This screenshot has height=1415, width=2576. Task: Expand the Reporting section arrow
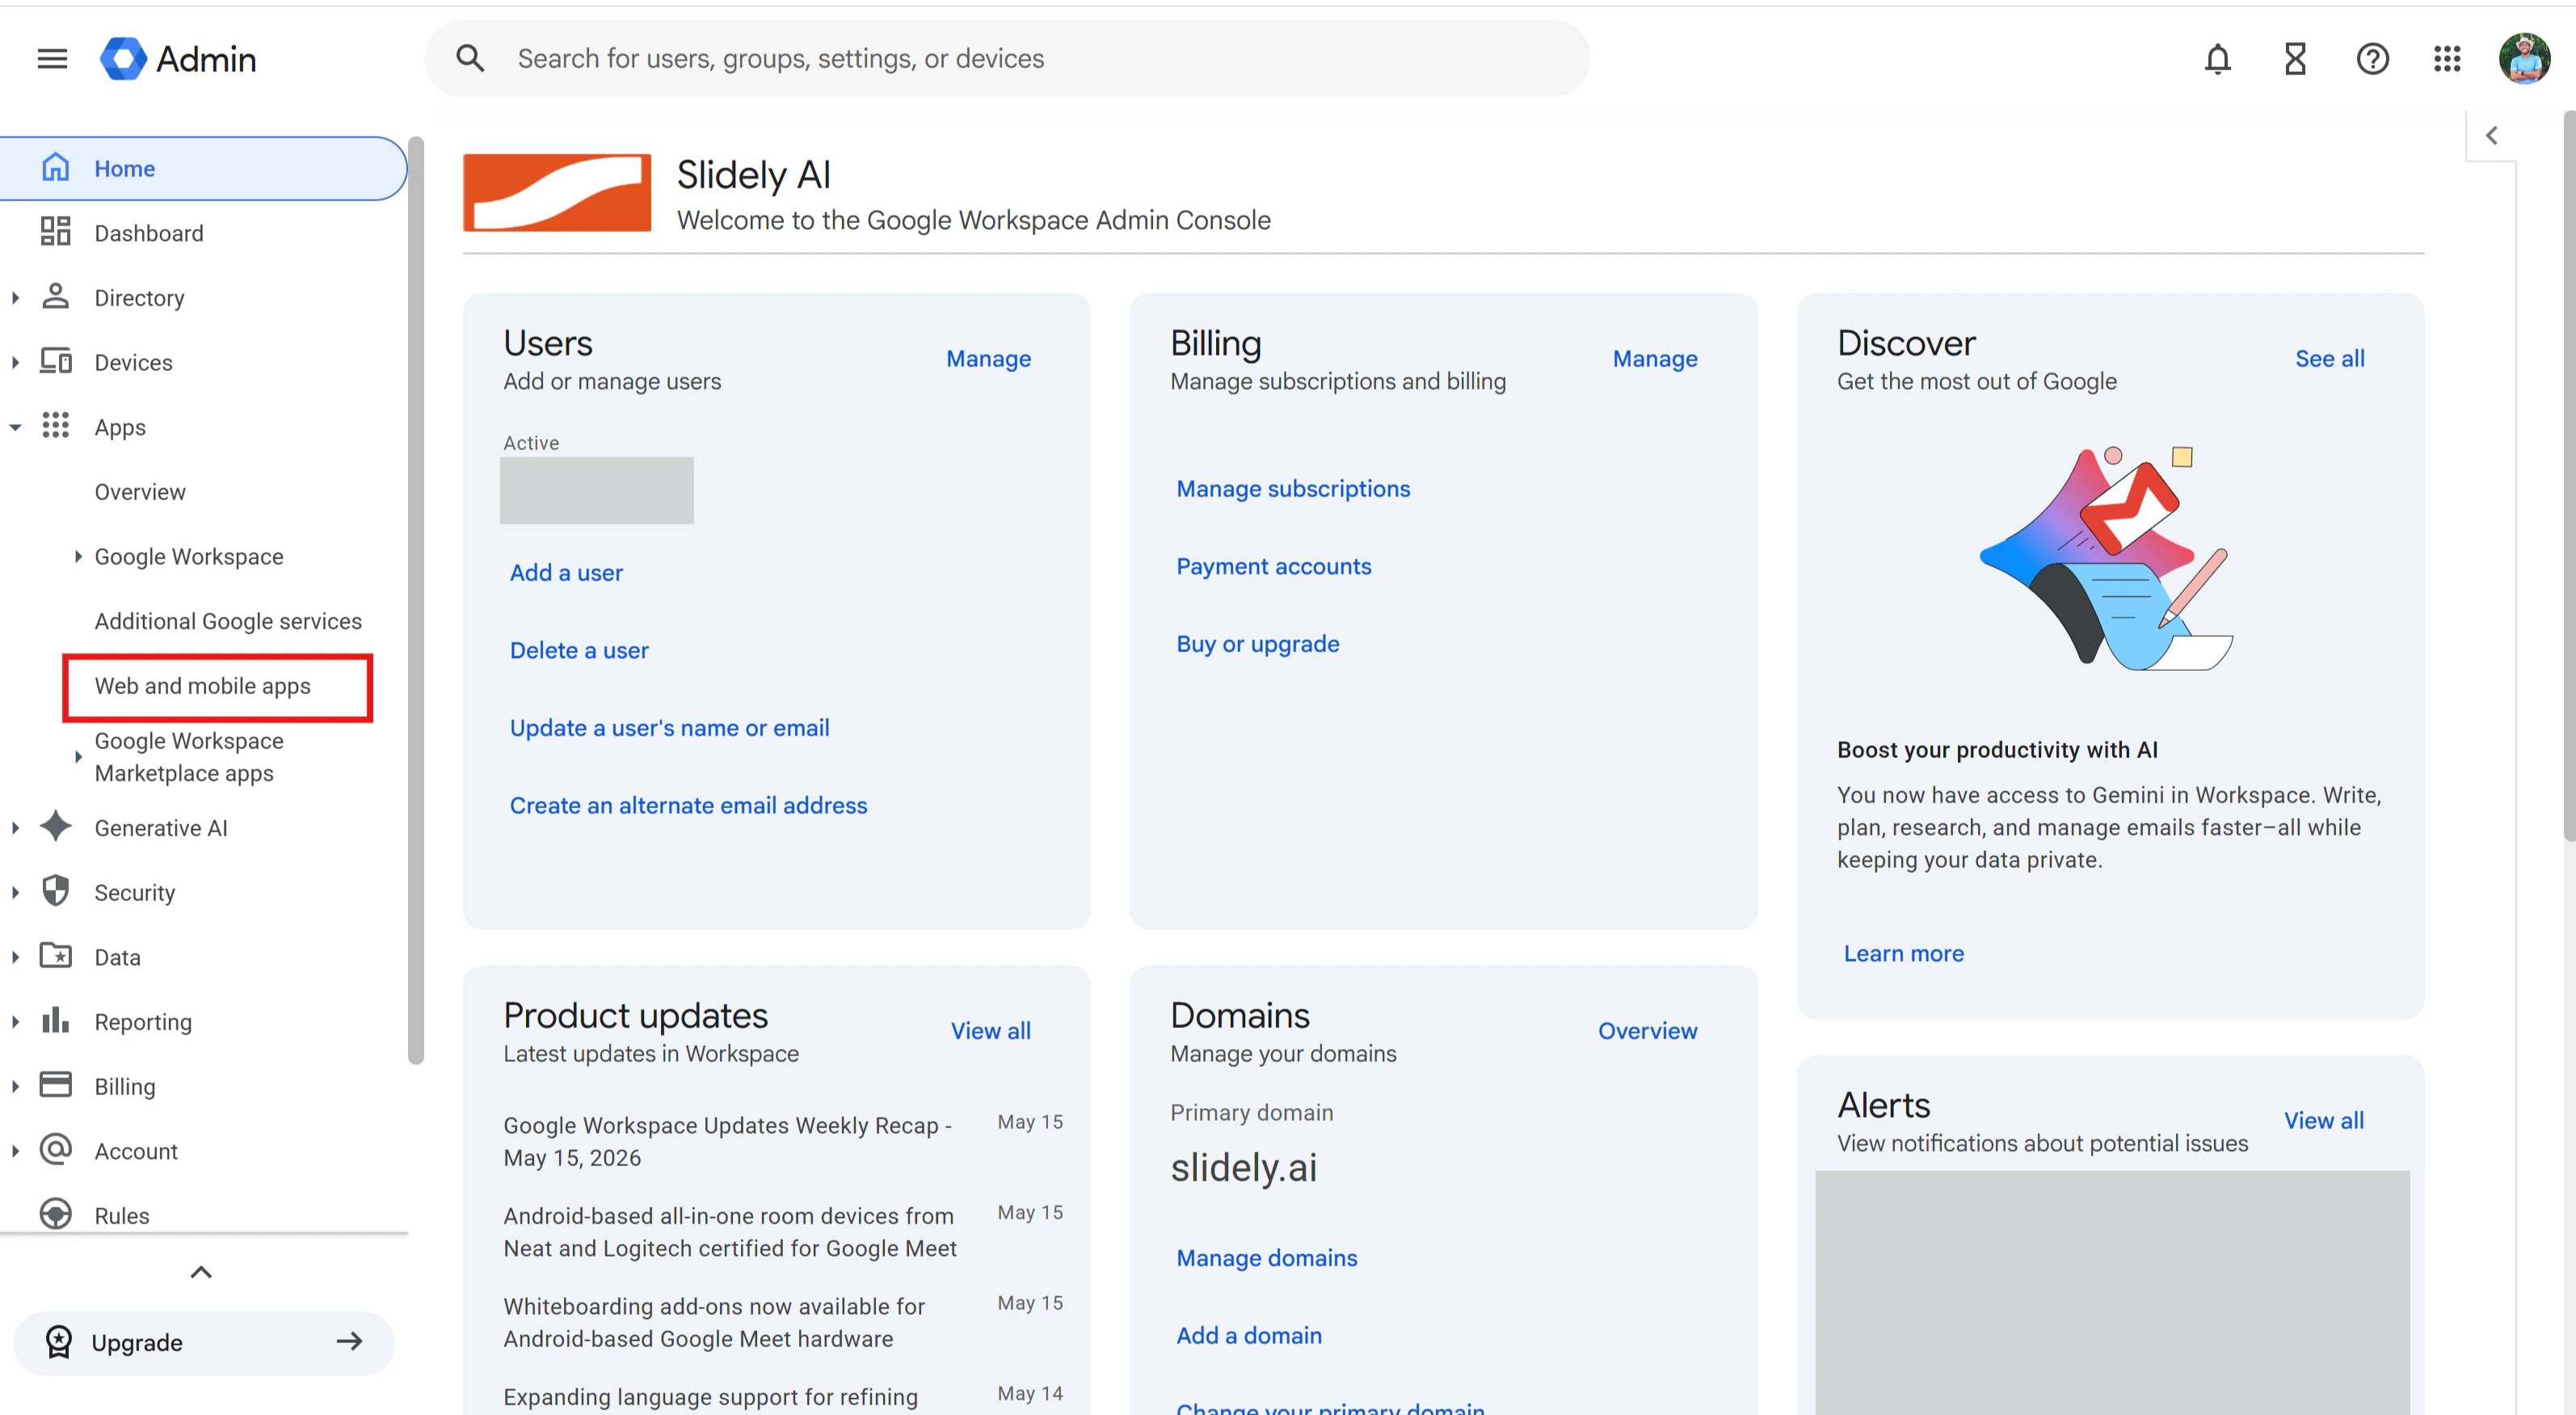tap(15, 1022)
